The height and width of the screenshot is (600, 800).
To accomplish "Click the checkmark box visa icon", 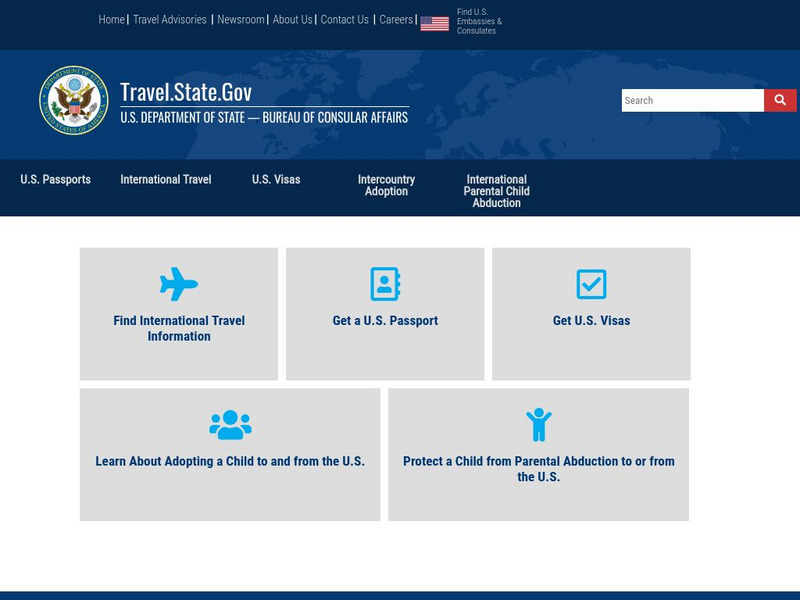I will (x=591, y=284).
